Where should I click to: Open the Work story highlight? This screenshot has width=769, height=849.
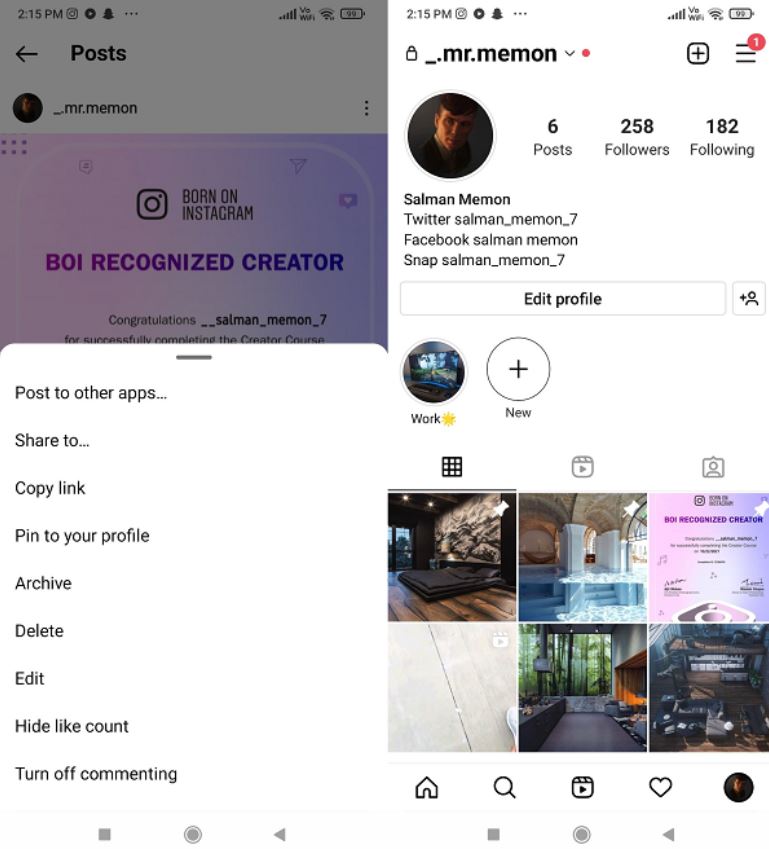pyautogui.click(x=433, y=373)
